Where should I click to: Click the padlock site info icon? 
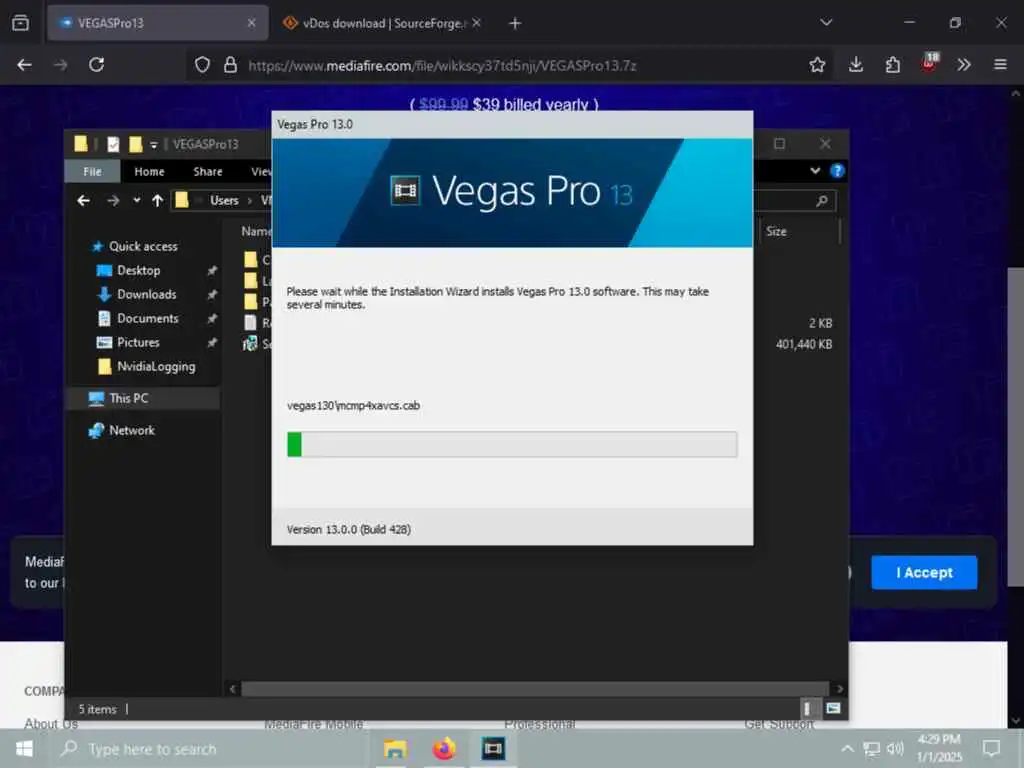(x=230, y=65)
